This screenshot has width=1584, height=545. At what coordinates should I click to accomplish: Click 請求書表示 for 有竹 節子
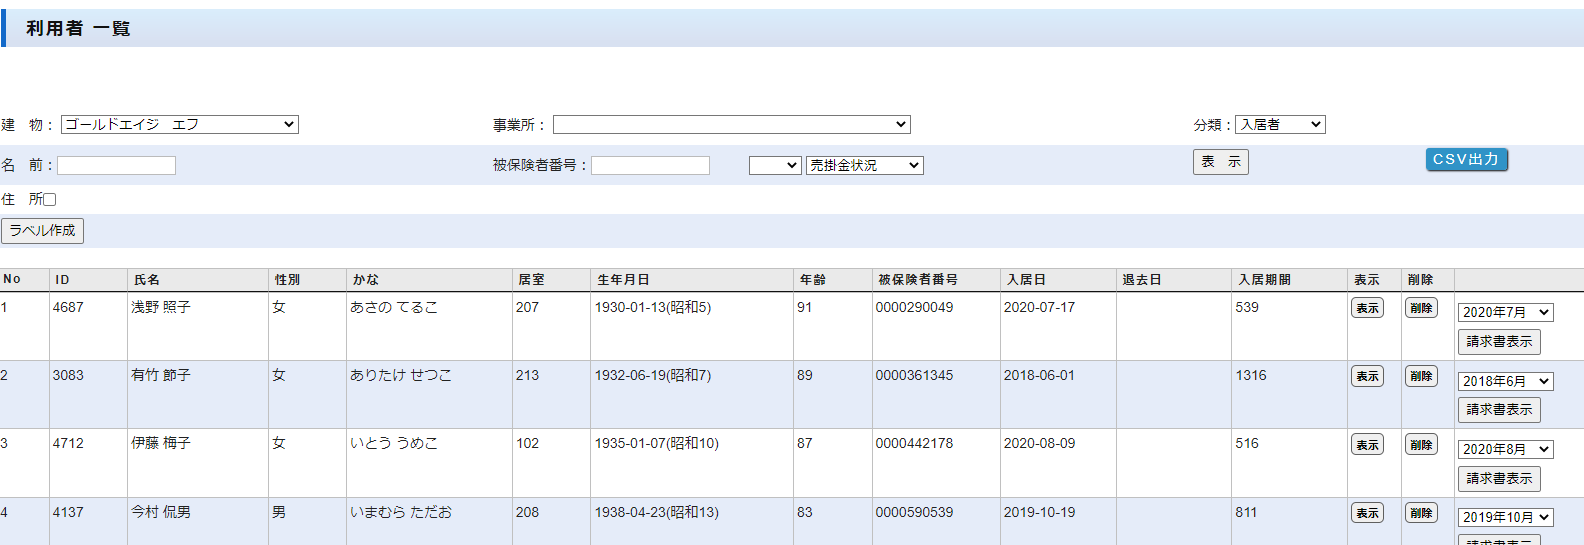tap(1499, 410)
